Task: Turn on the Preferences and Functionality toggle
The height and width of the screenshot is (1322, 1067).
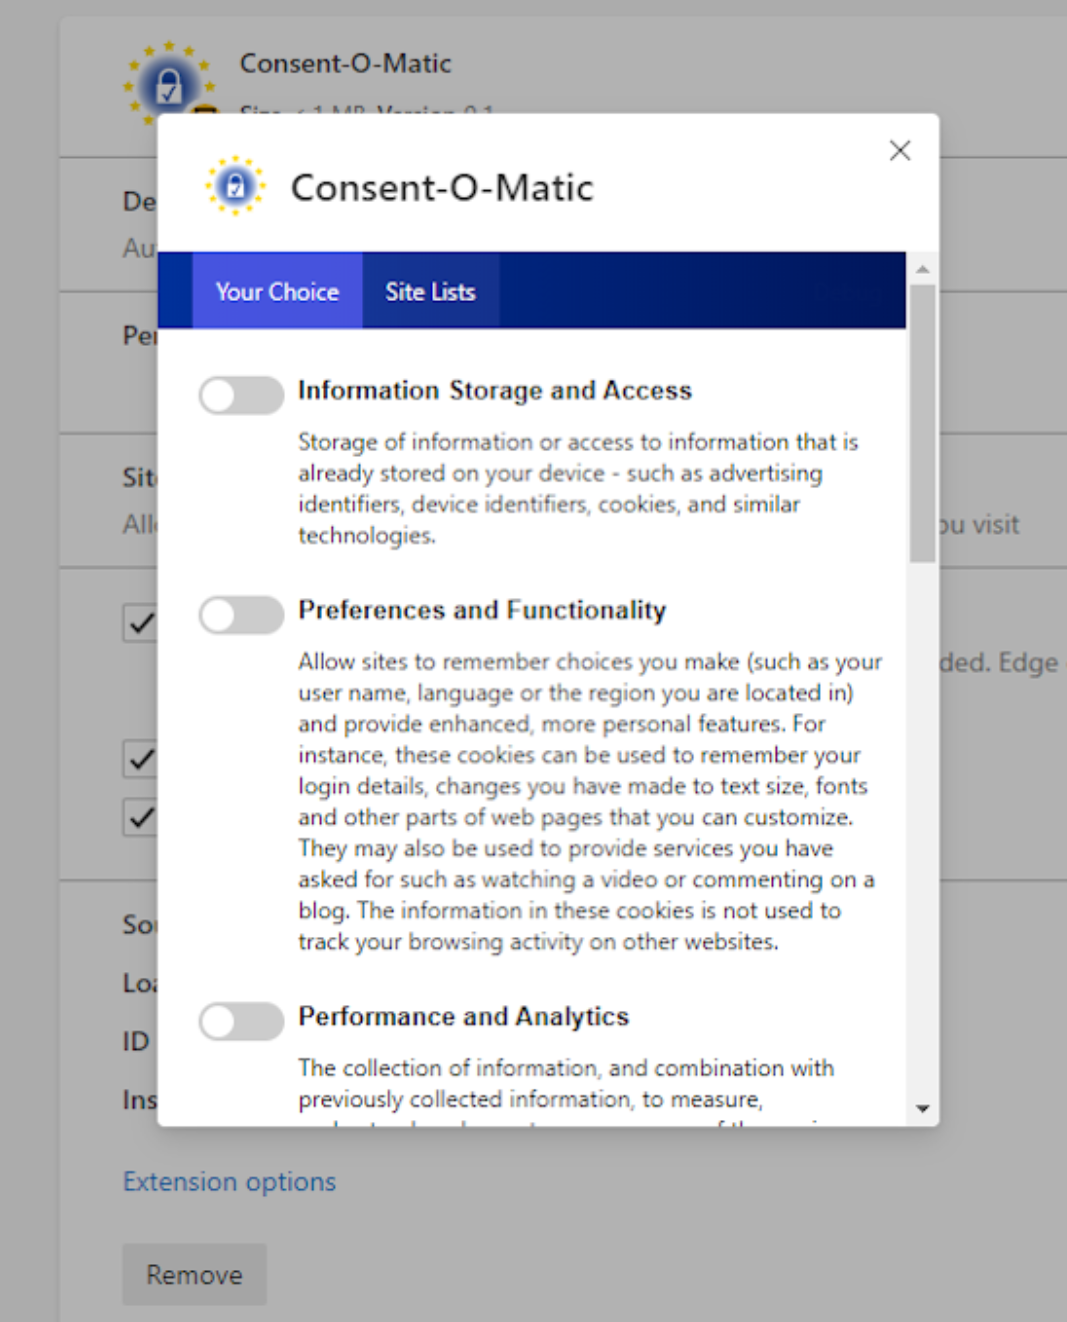Action: pyautogui.click(x=241, y=615)
